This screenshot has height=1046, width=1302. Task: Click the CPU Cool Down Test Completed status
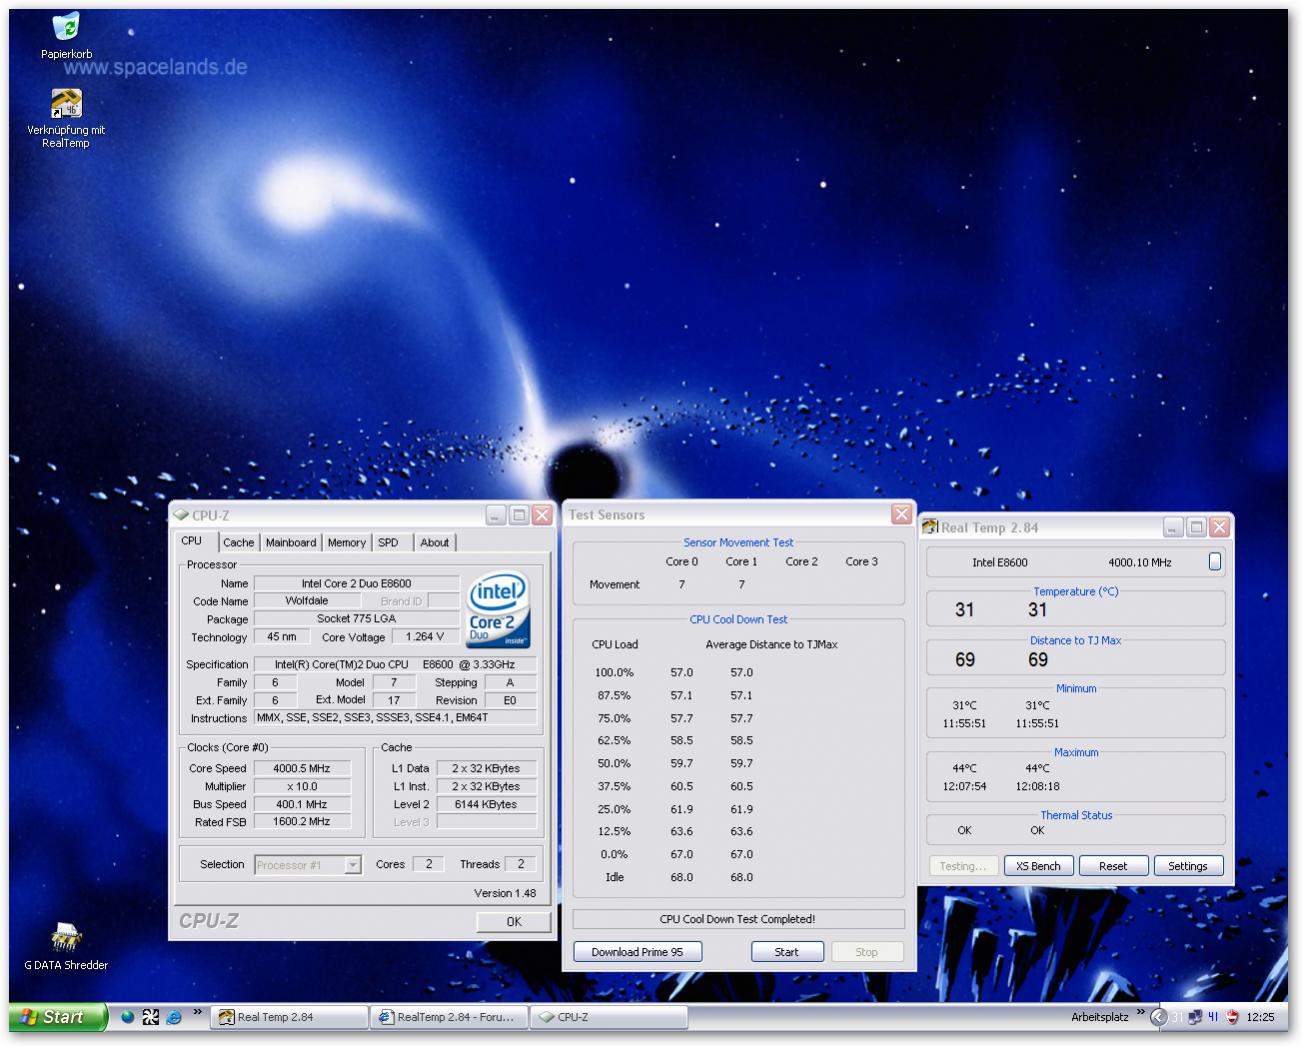click(738, 919)
